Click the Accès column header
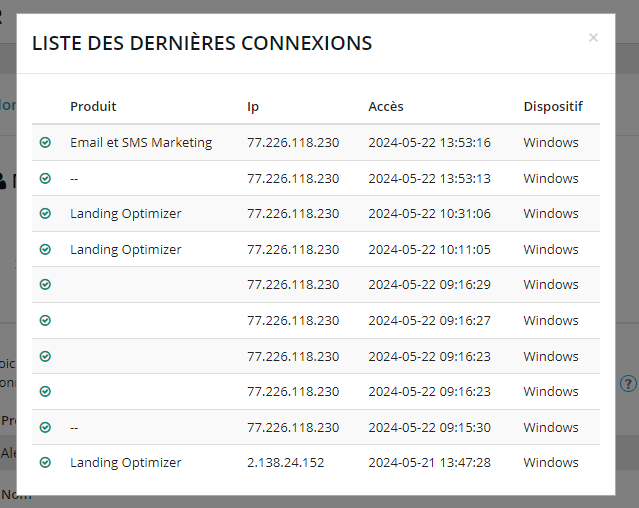This screenshot has width=639, height=508. [386, 106]
